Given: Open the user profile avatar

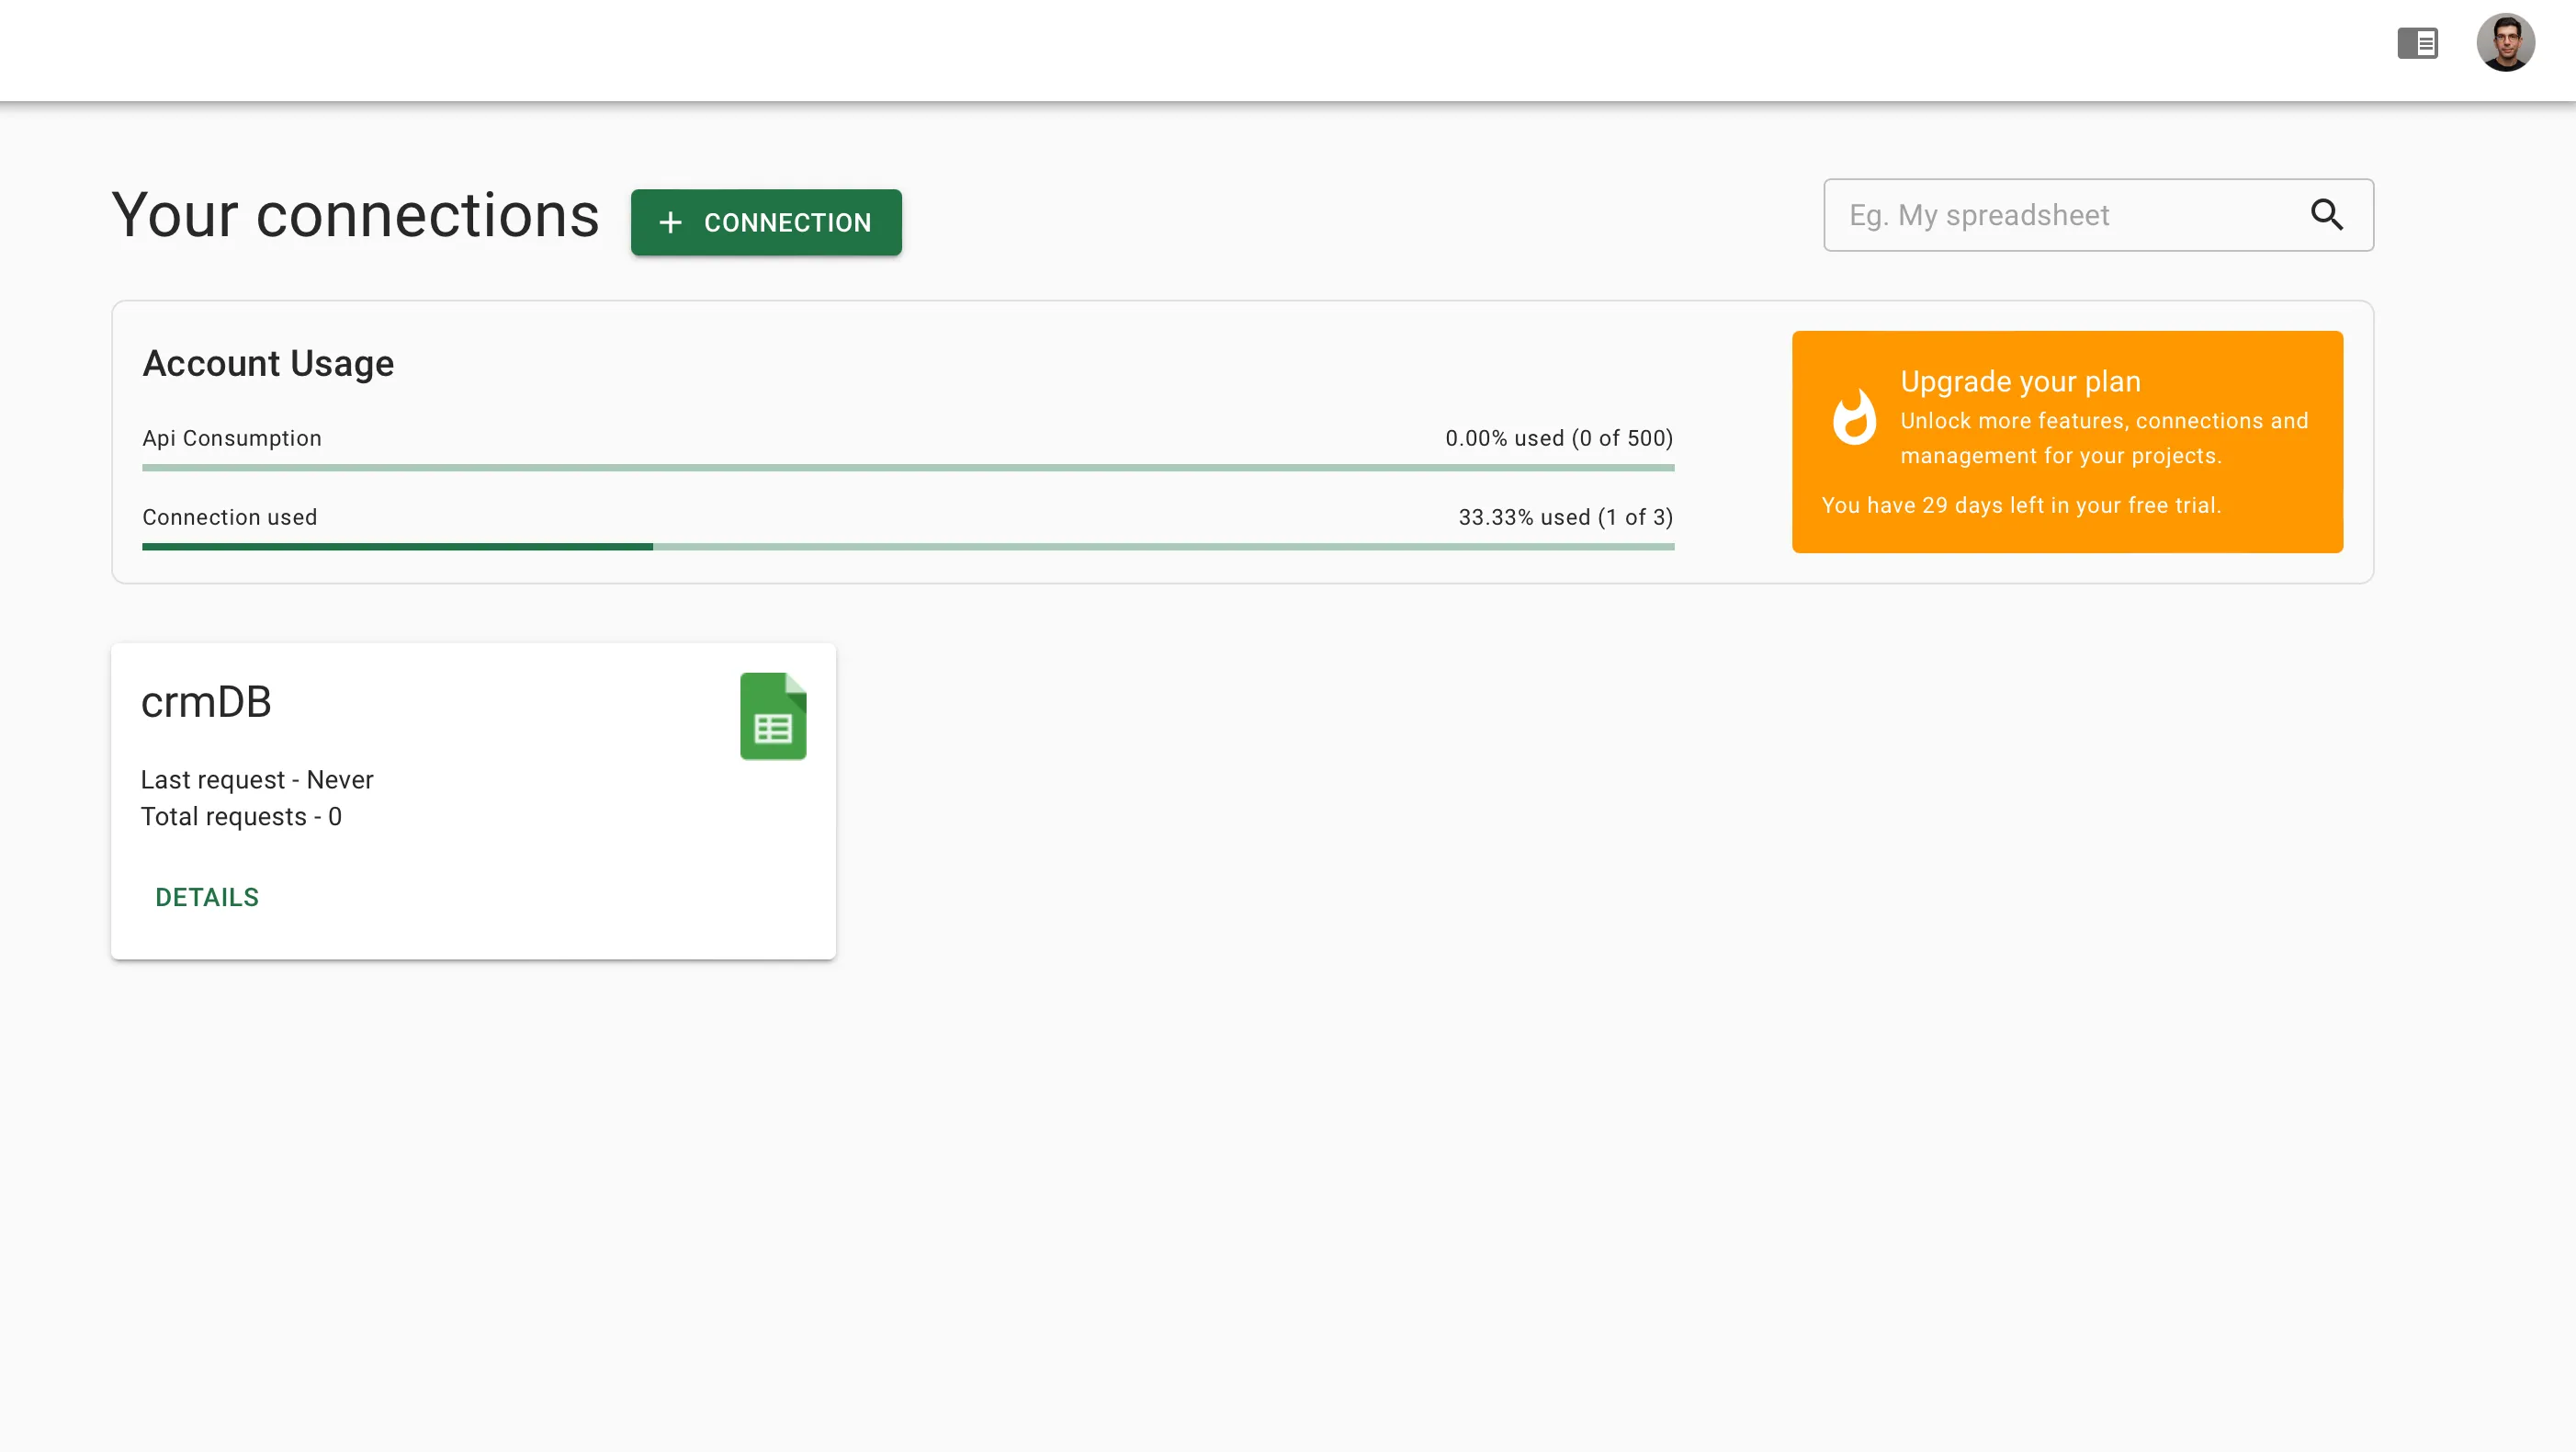Looking at the screenshot, I should click(2507, 42).
